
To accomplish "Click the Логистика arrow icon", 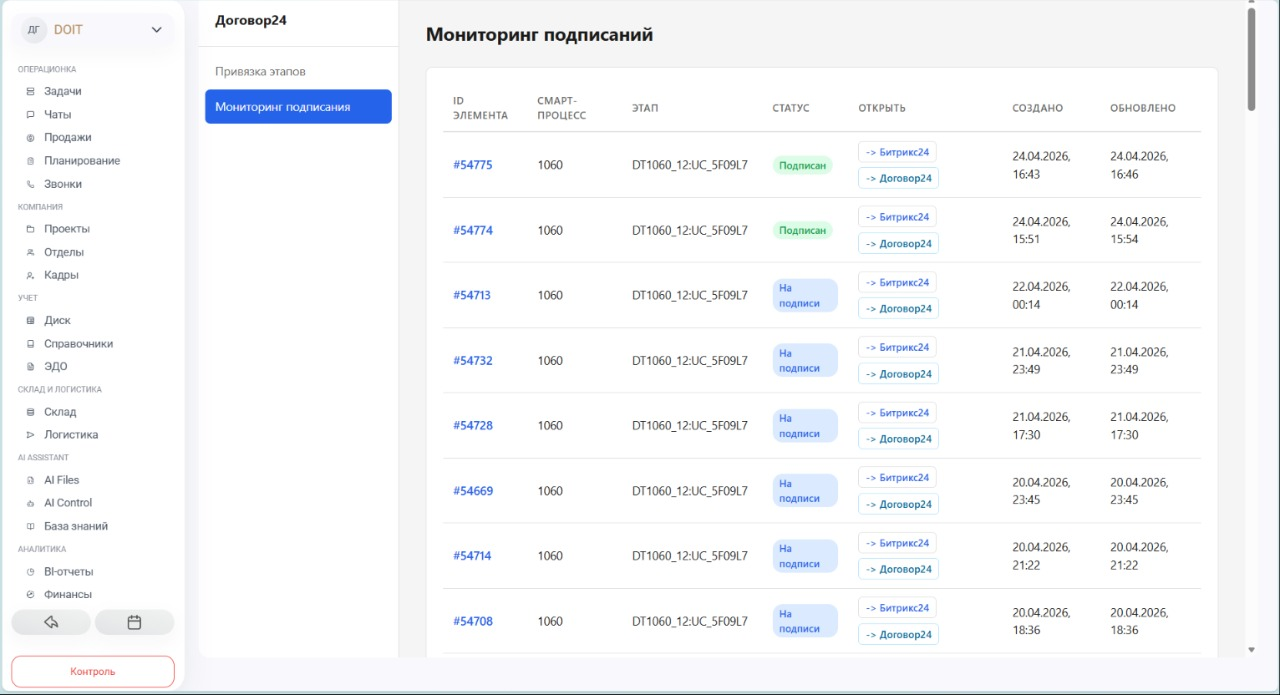I will click(30, 435).
